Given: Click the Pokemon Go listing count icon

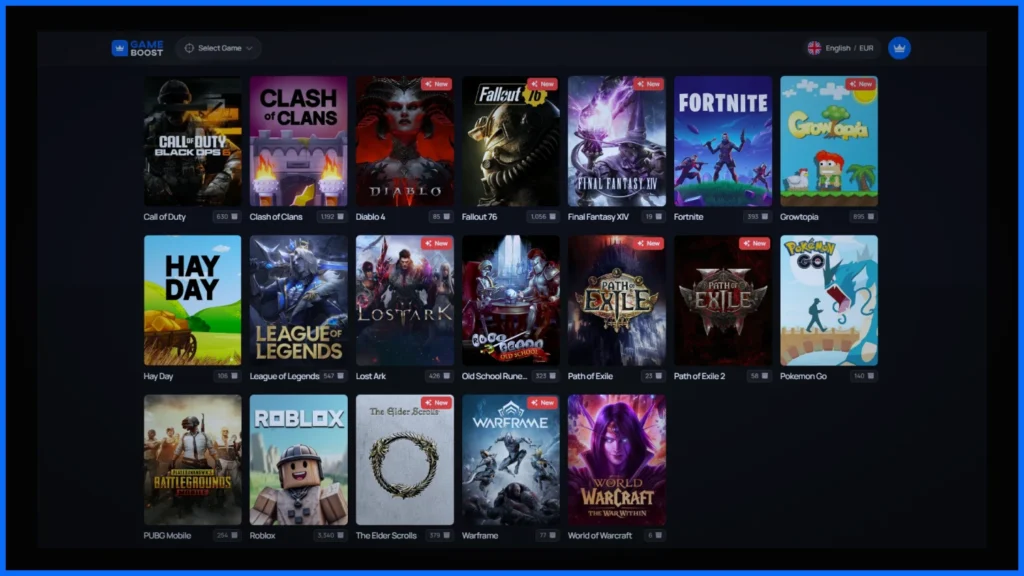Looking at the screenshot, I should point(871,376).
